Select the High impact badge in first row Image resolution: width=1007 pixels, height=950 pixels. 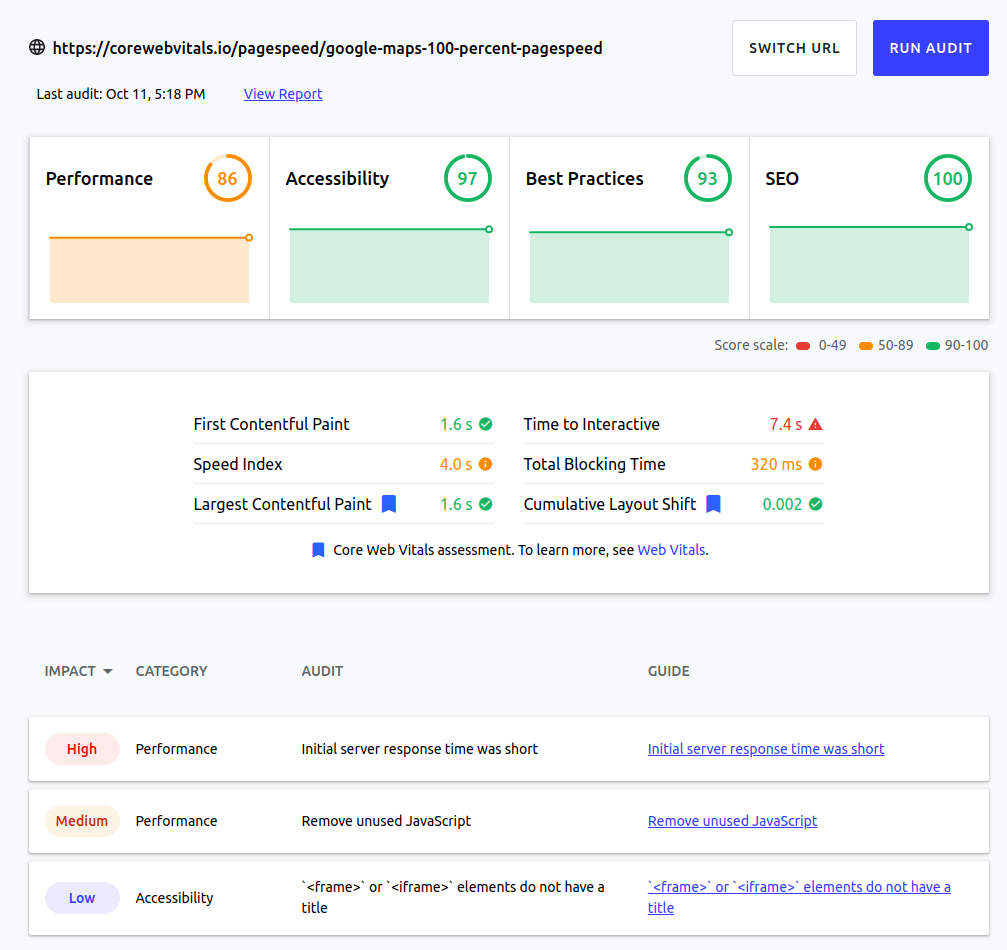pyautogui.click(x=82, y=749)
